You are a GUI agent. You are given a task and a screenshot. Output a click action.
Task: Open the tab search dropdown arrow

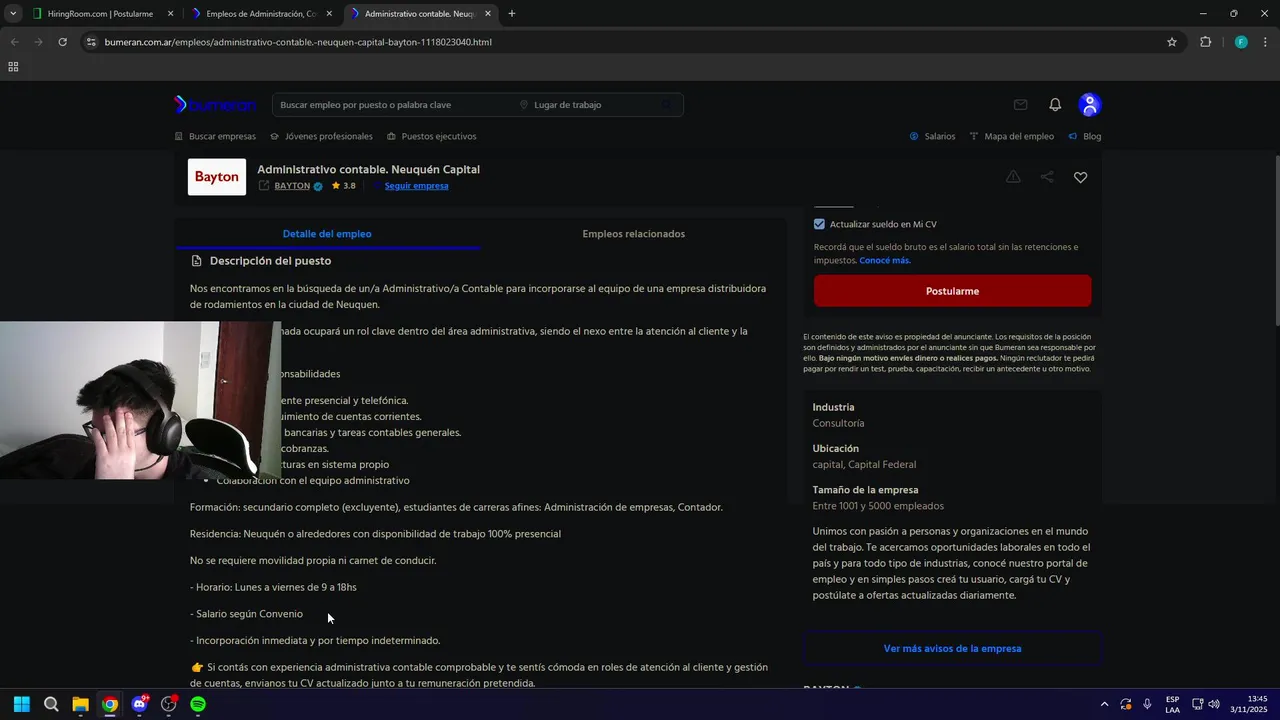click(13, 14)
